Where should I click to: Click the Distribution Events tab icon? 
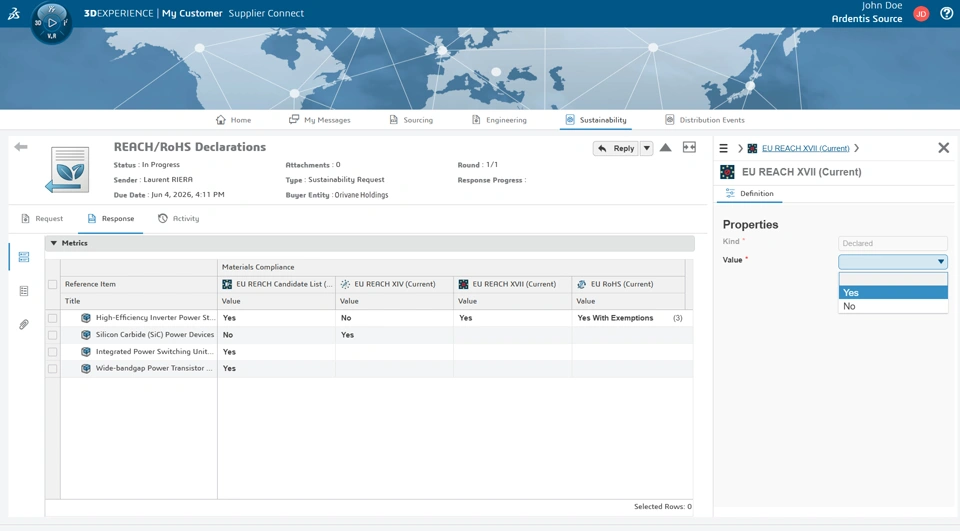[670, 119]
